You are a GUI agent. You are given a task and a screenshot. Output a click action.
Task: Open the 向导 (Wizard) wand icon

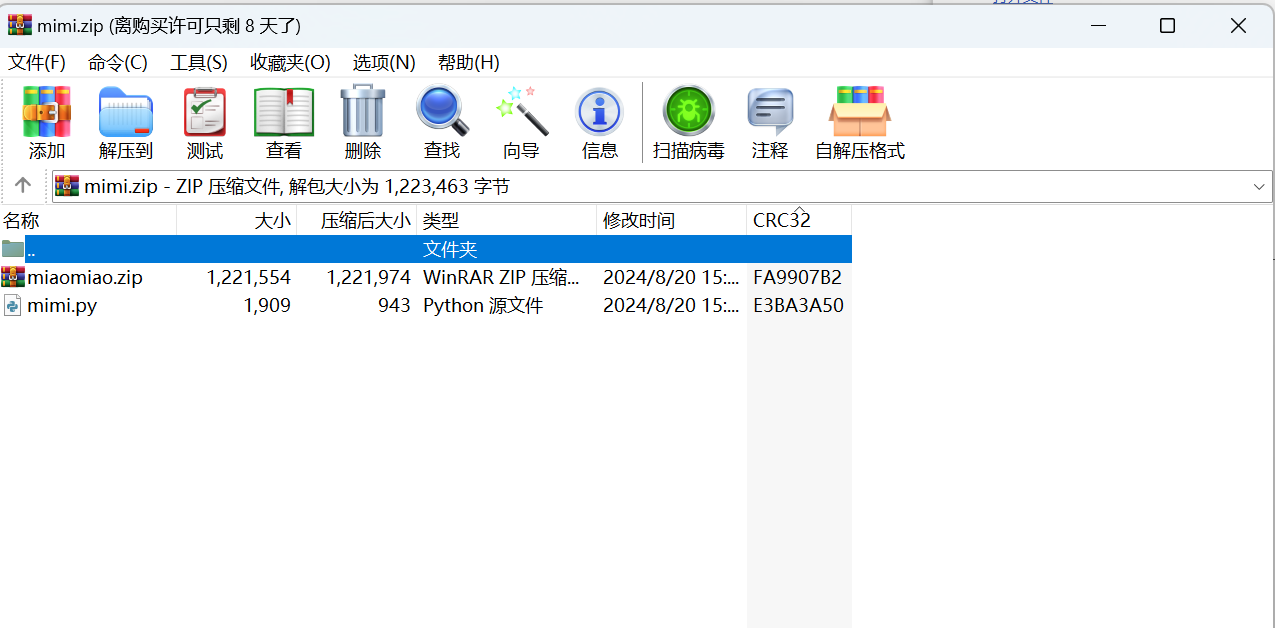coord(521,111)
